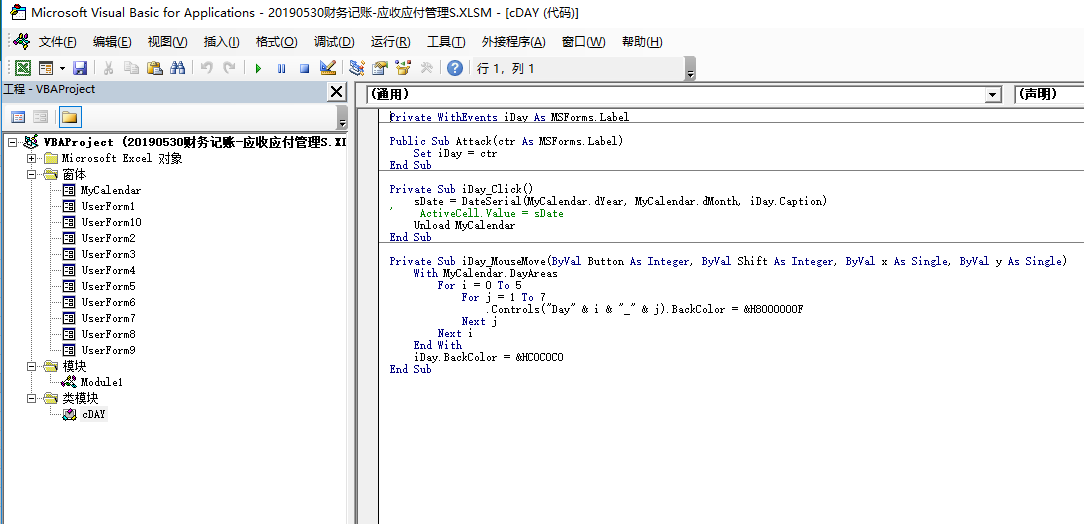1084x524 pixels.
Task: Click code line 'Unload MyCalendar'
Action: point(464,225)
